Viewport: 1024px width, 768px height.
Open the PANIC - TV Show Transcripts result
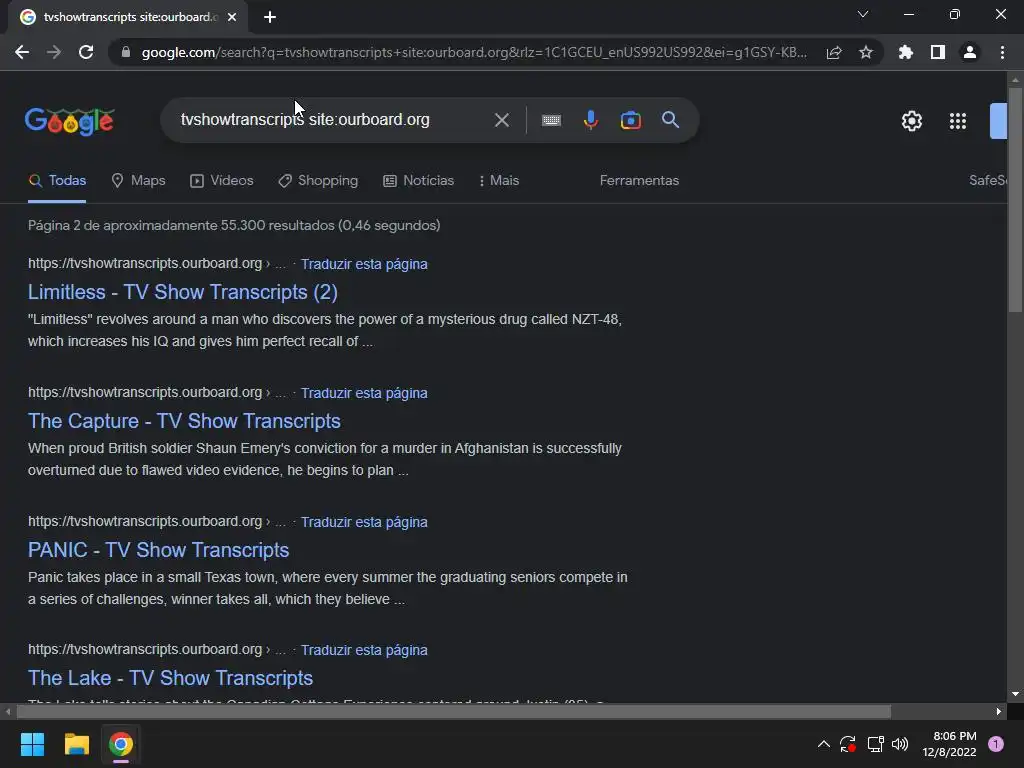pyautogui.click(x=159, y=550)
